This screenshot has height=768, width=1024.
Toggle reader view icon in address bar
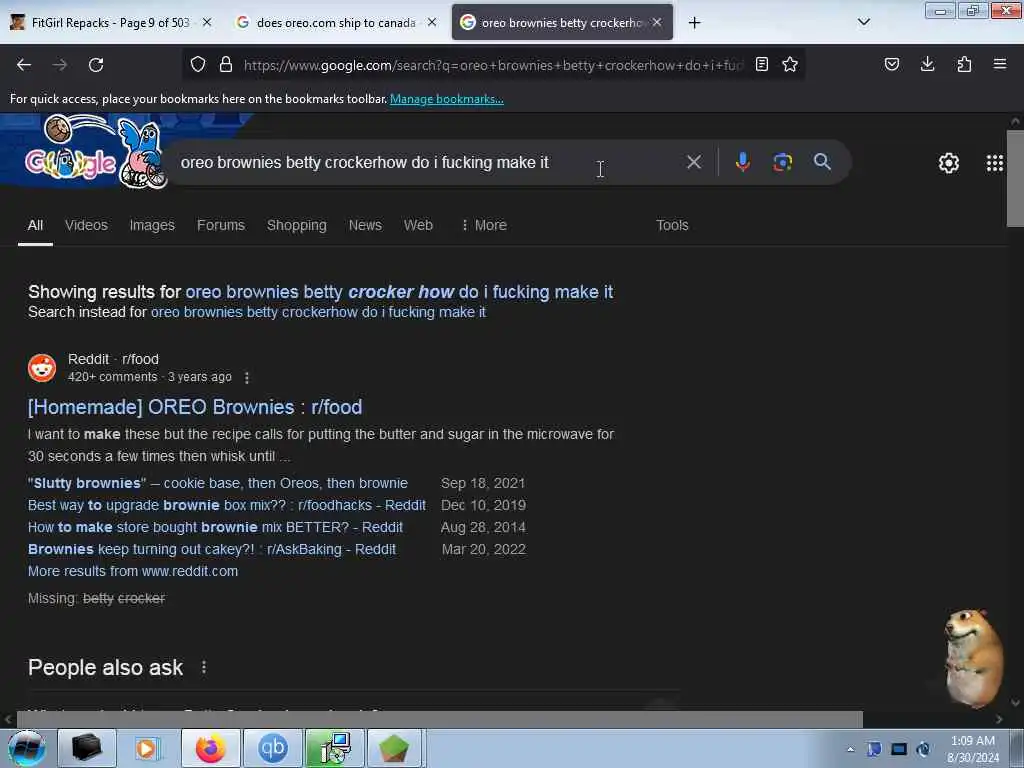(761, 64)
